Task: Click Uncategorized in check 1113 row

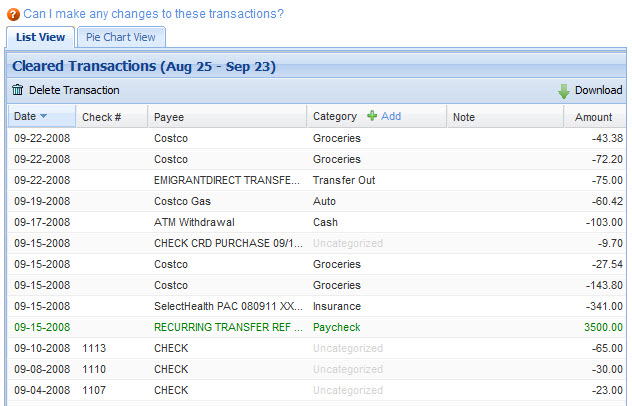Action: (348, 348)
